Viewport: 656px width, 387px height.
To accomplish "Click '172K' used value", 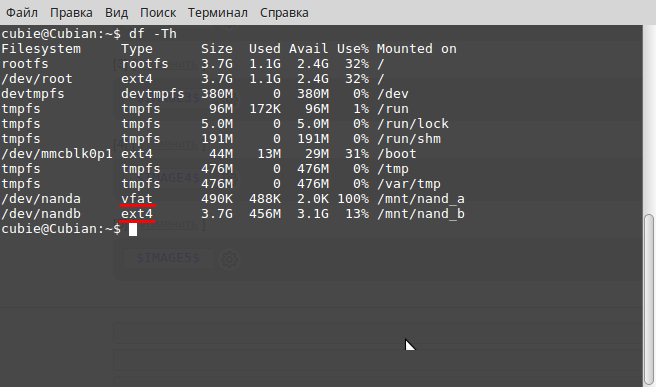I will coord(265,109).
